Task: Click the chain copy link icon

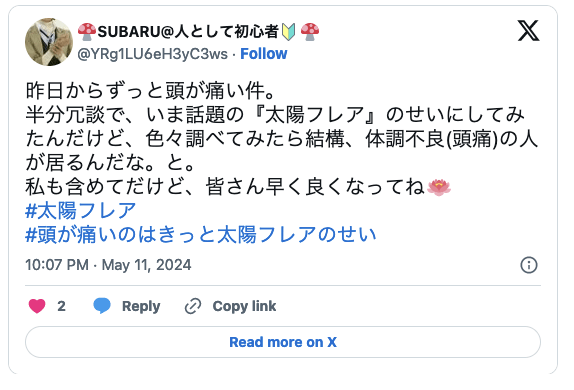Action: 193,306
